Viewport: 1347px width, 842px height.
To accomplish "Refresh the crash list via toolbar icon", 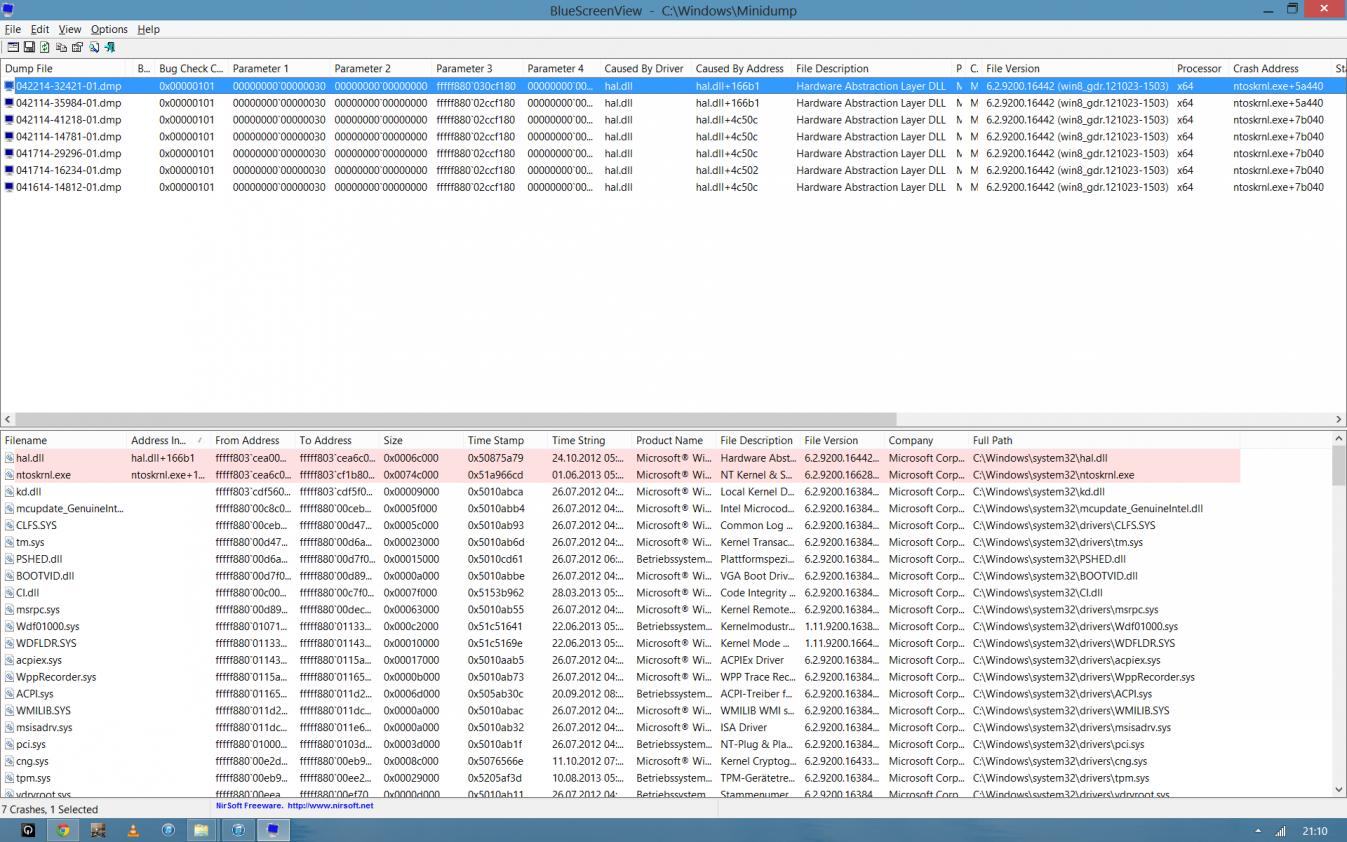I will [x=45, y=47].
